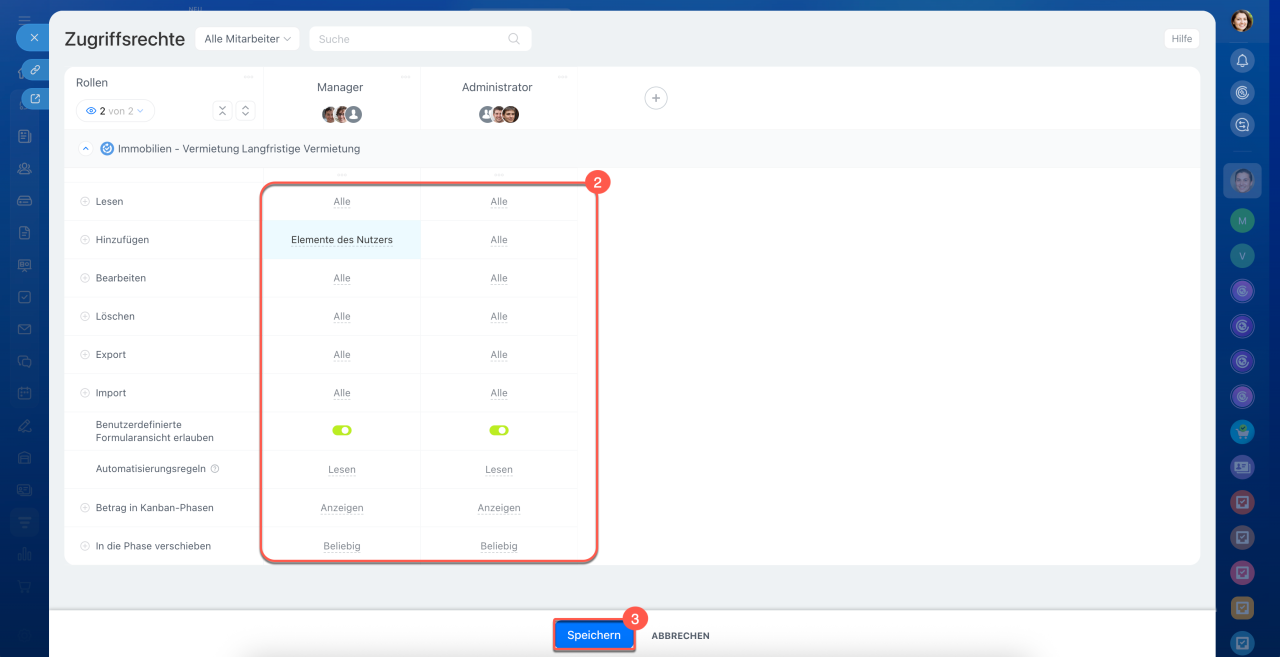1280x657 pixels.
Task: Save changes with Speichern button
Action: (x=594, y=635)
